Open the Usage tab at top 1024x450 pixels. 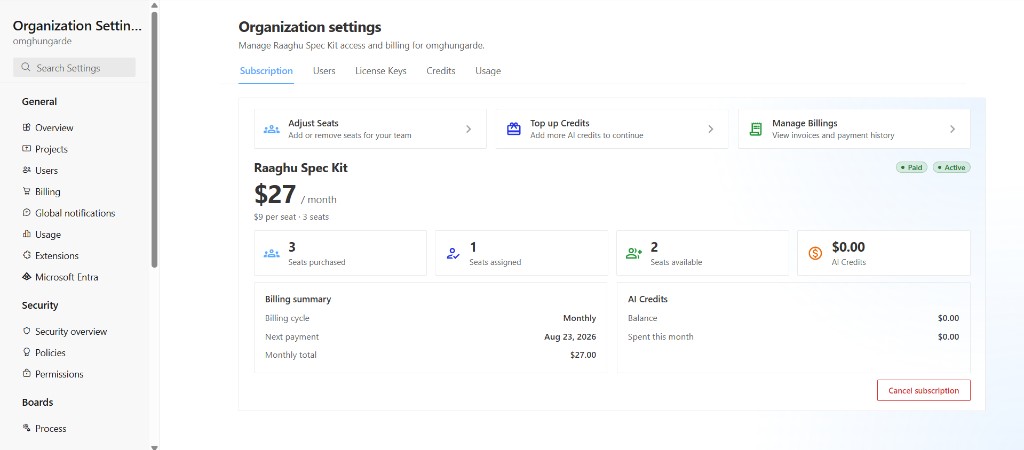(488, 71)
